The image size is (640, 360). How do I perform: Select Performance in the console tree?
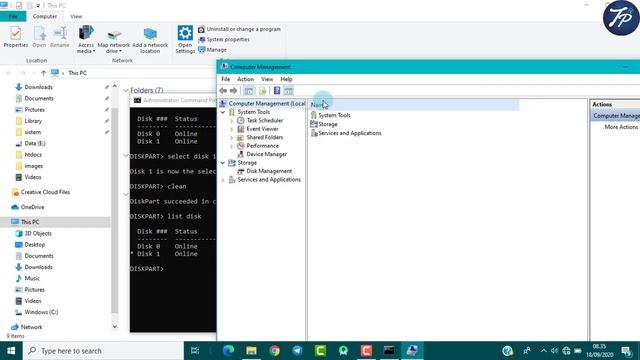pos(262,146)
